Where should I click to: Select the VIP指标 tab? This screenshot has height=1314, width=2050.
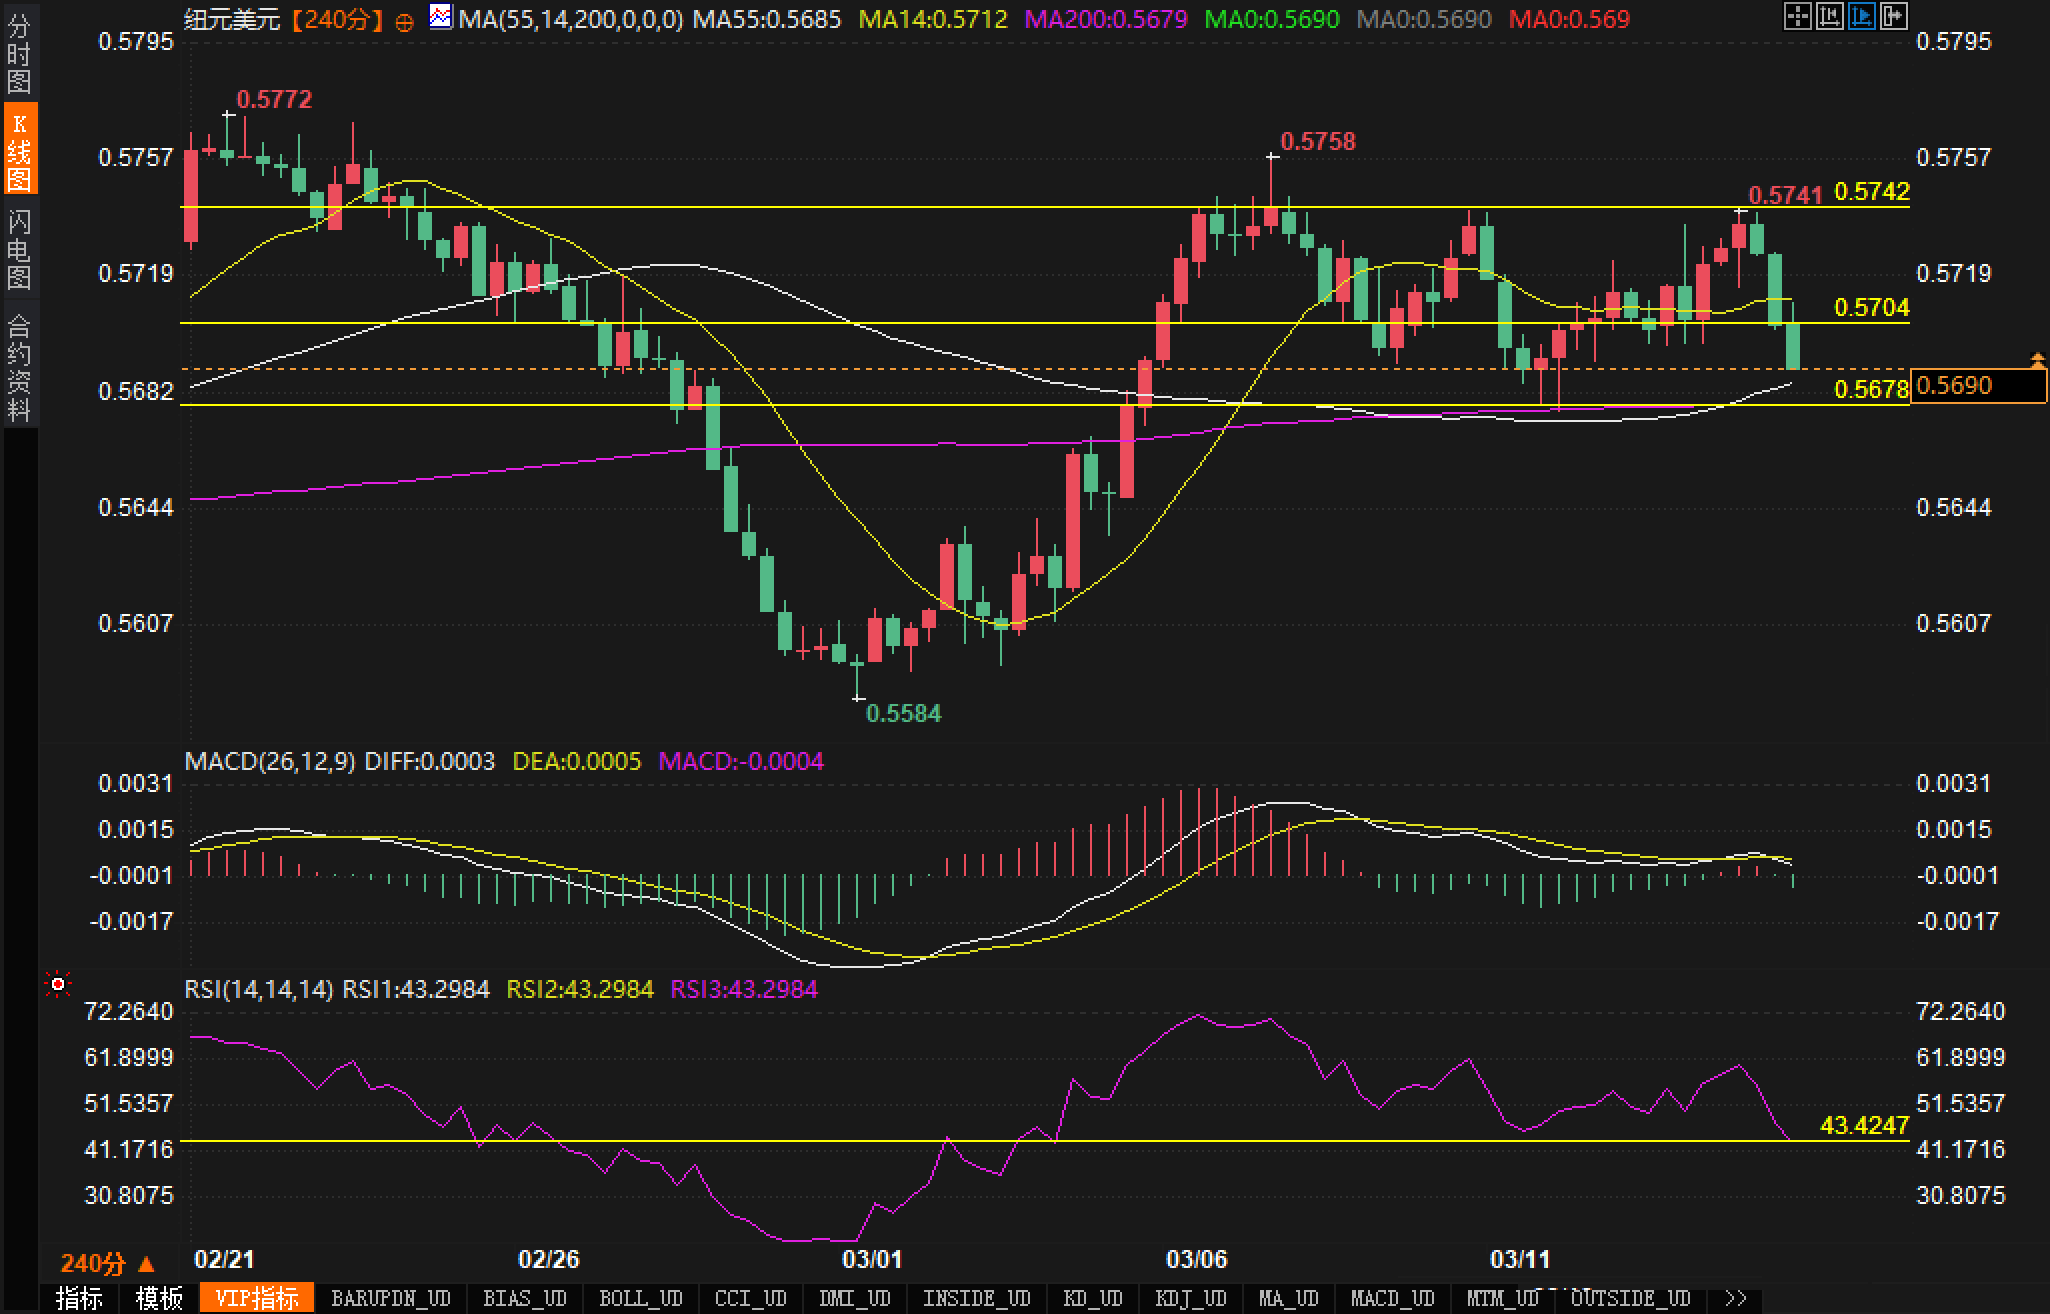257,1298
